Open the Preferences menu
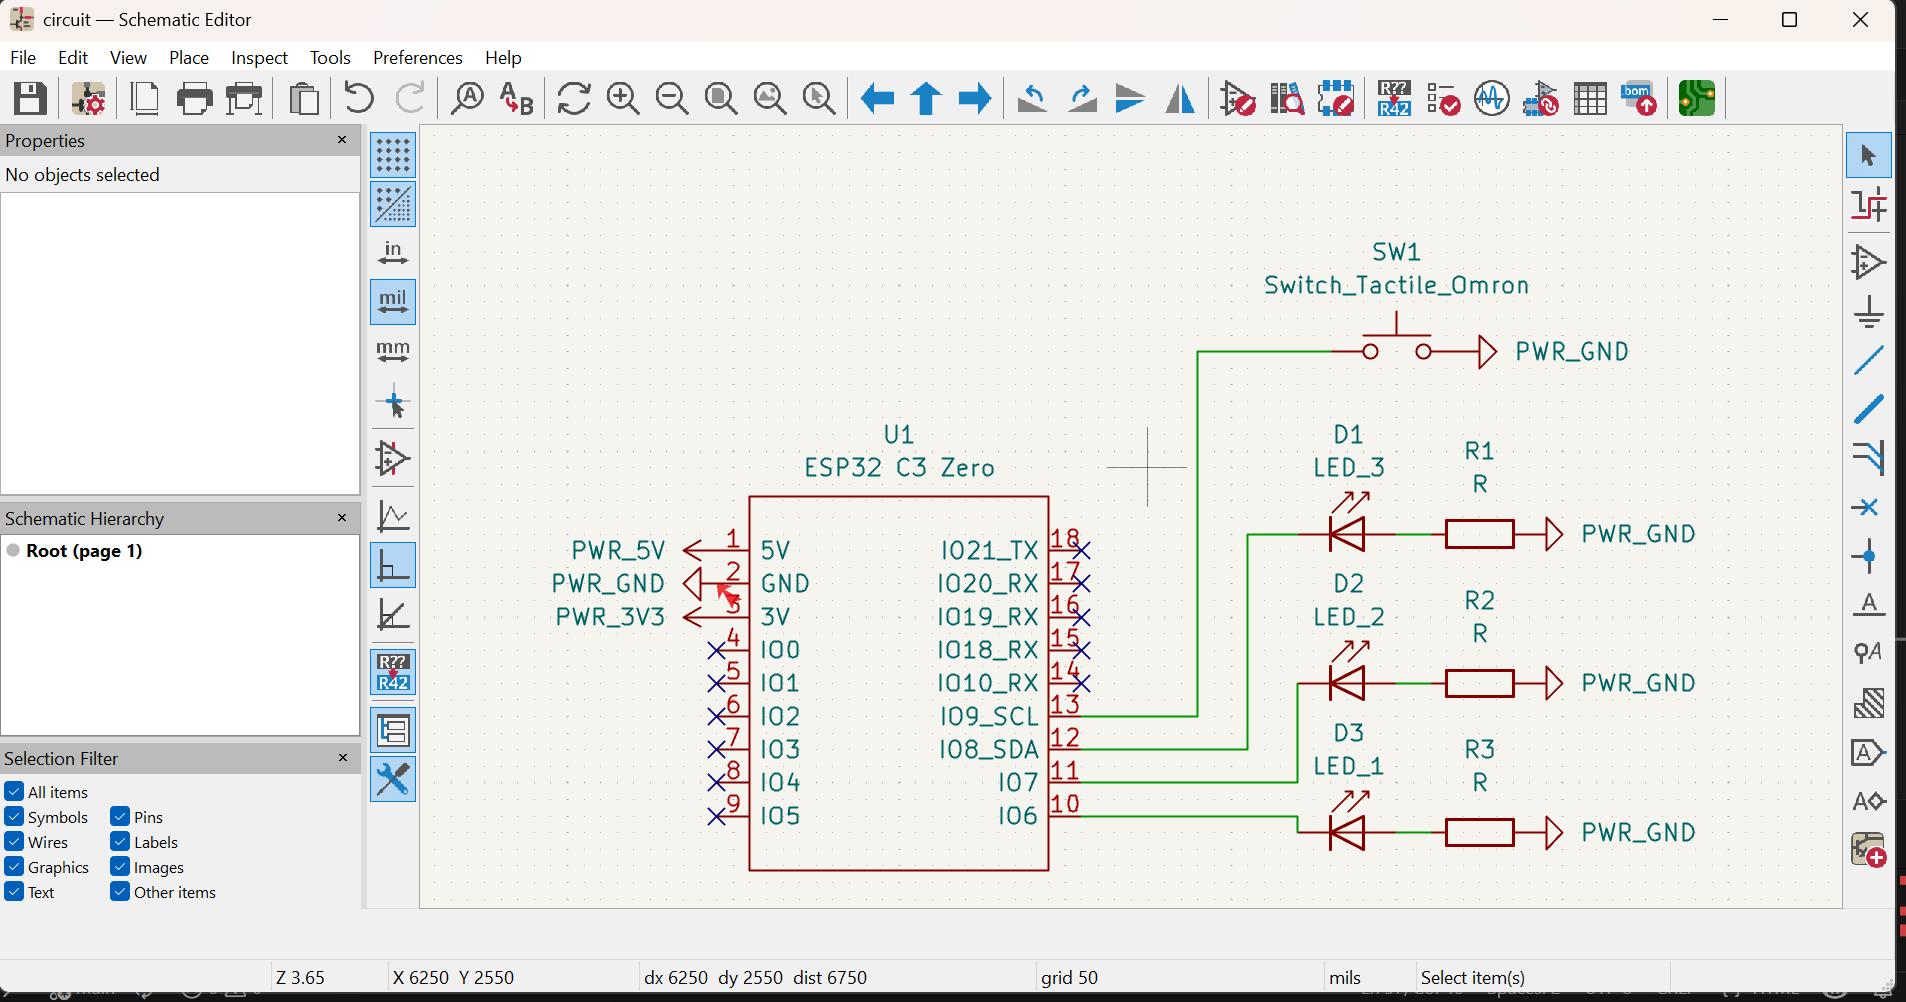 click(418, 58)
